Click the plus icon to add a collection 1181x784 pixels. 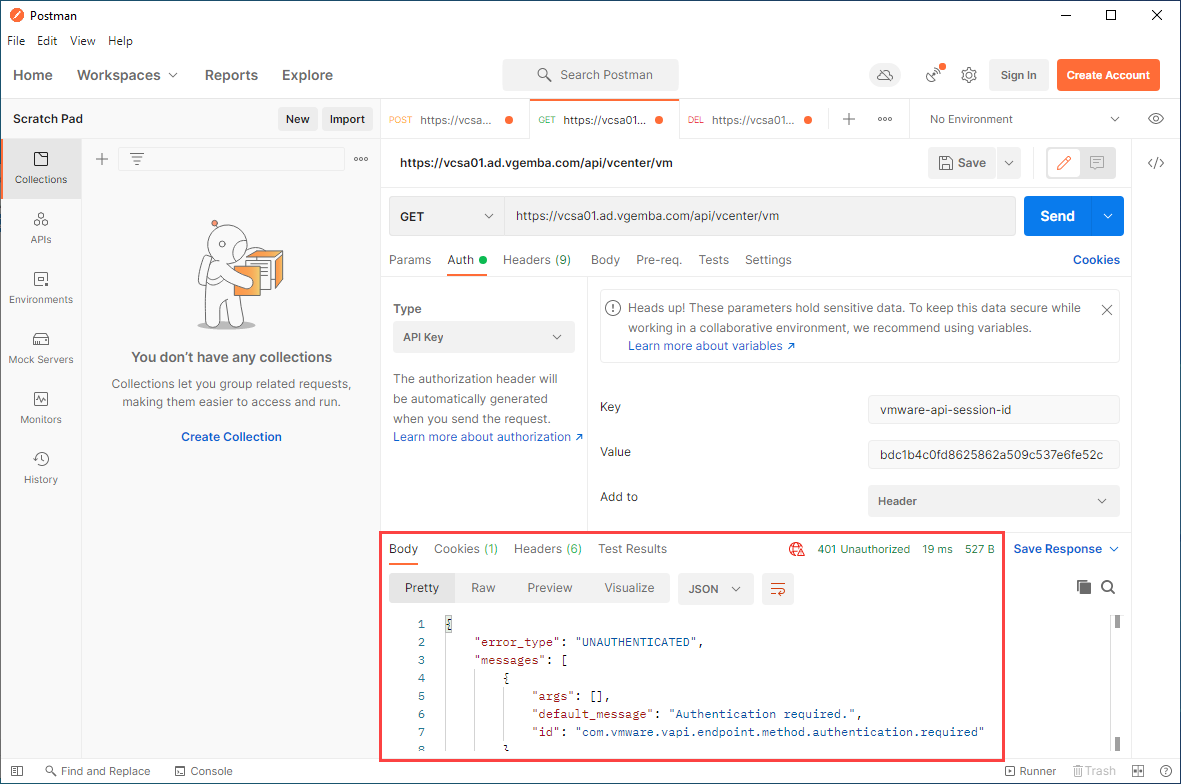[102, 159]
